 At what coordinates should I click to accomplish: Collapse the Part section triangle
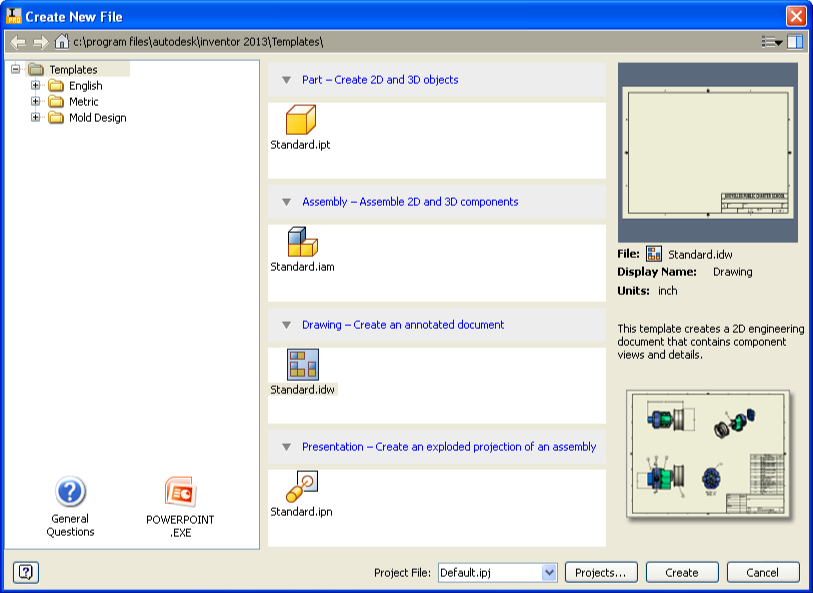point(286,80)
